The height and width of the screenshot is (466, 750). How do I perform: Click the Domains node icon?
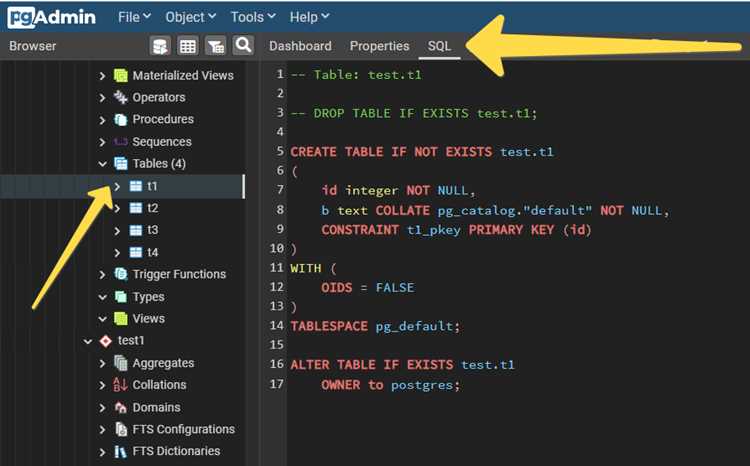[121, 407]
